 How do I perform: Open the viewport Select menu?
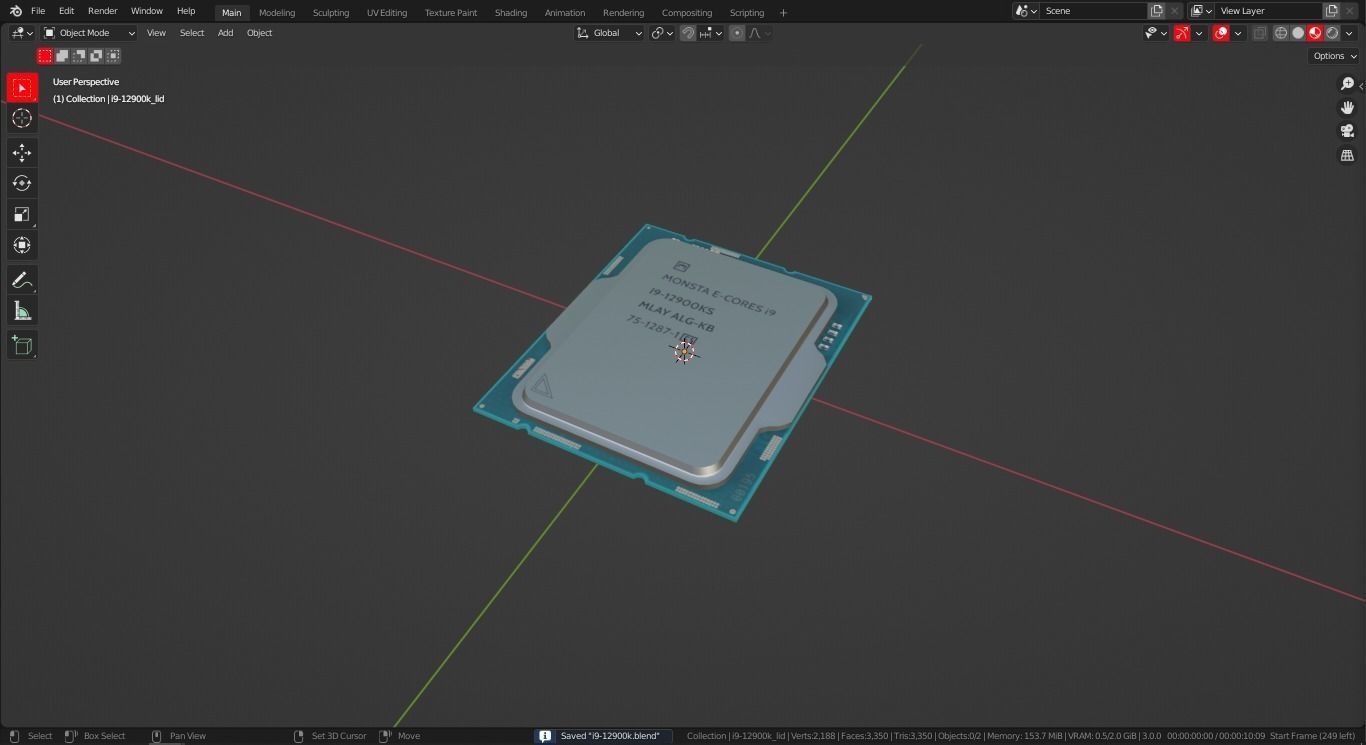192,33
